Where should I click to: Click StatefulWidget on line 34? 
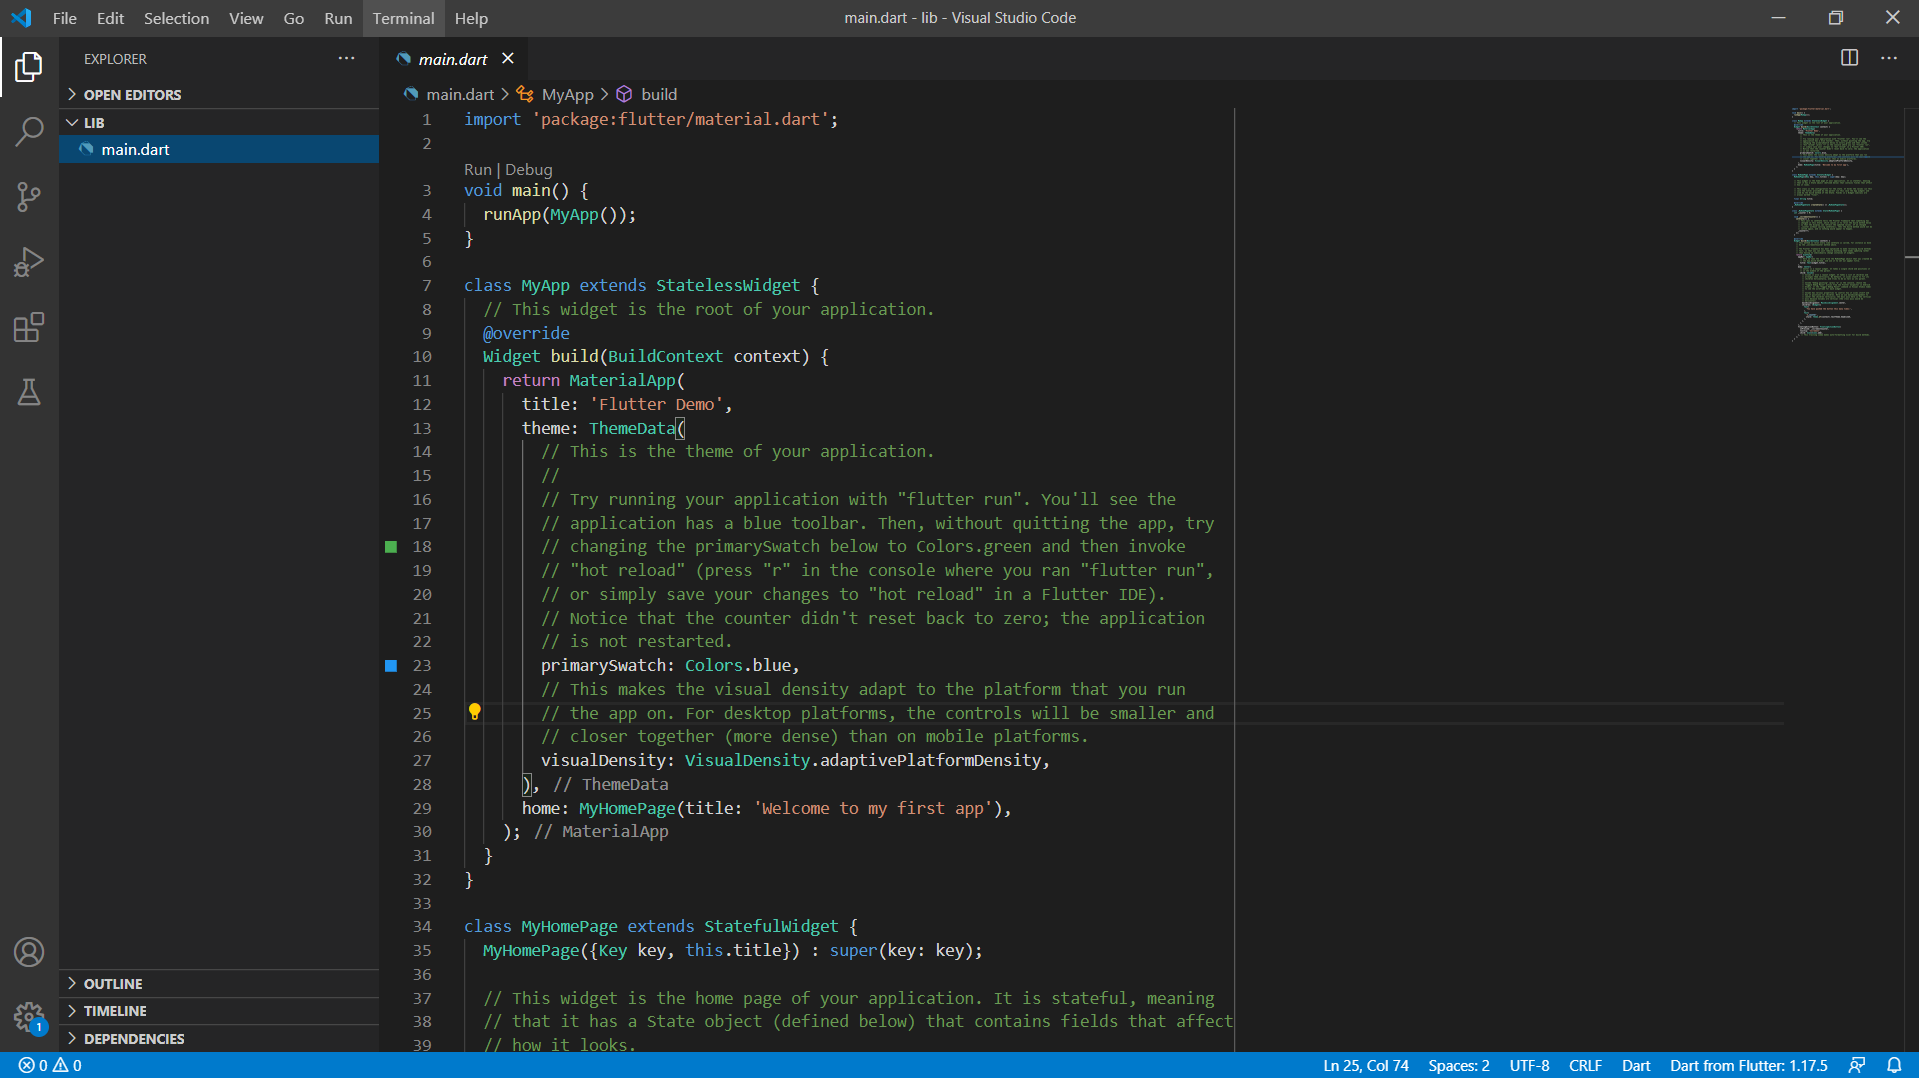pyautogui.click(x=771, y=926)
